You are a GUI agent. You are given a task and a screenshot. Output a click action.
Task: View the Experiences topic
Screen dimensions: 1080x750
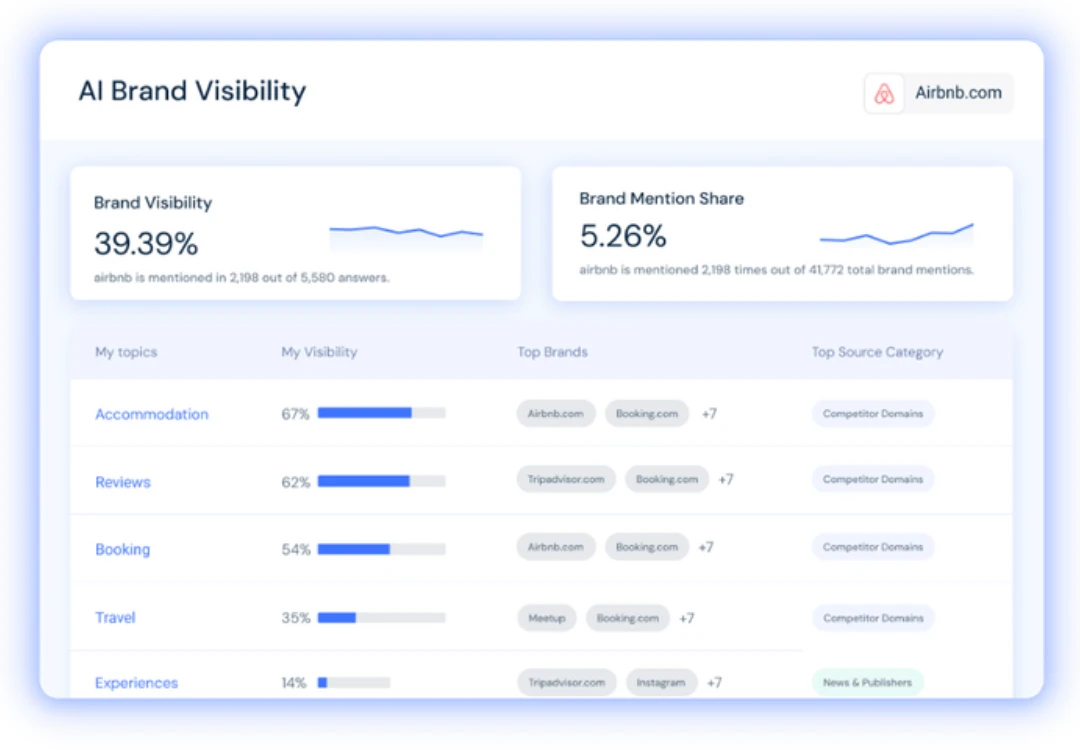click(136, 683)
